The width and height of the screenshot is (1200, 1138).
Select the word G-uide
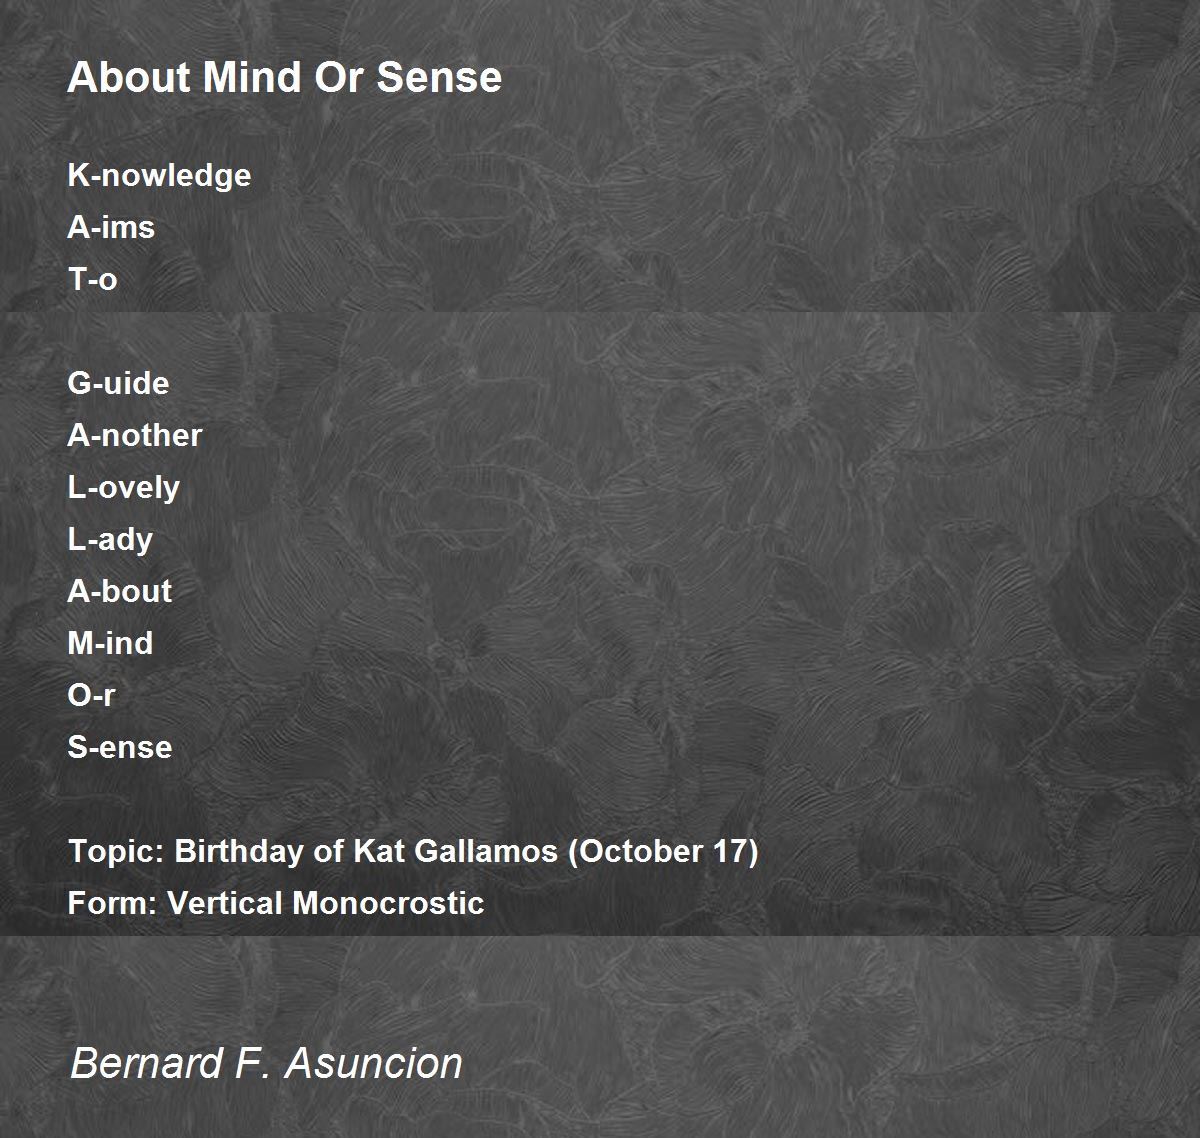pyautogui.click(x=118, y=383)
